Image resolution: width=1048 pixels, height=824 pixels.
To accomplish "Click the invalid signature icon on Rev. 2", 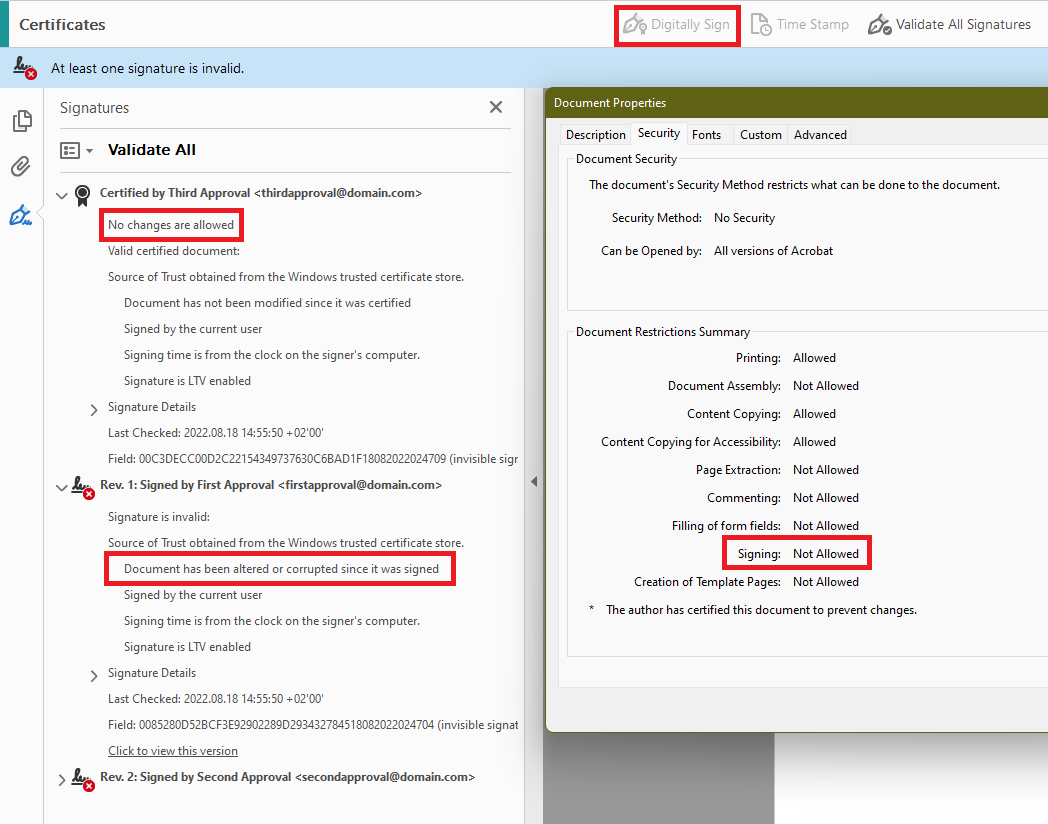I will [82, 779].
